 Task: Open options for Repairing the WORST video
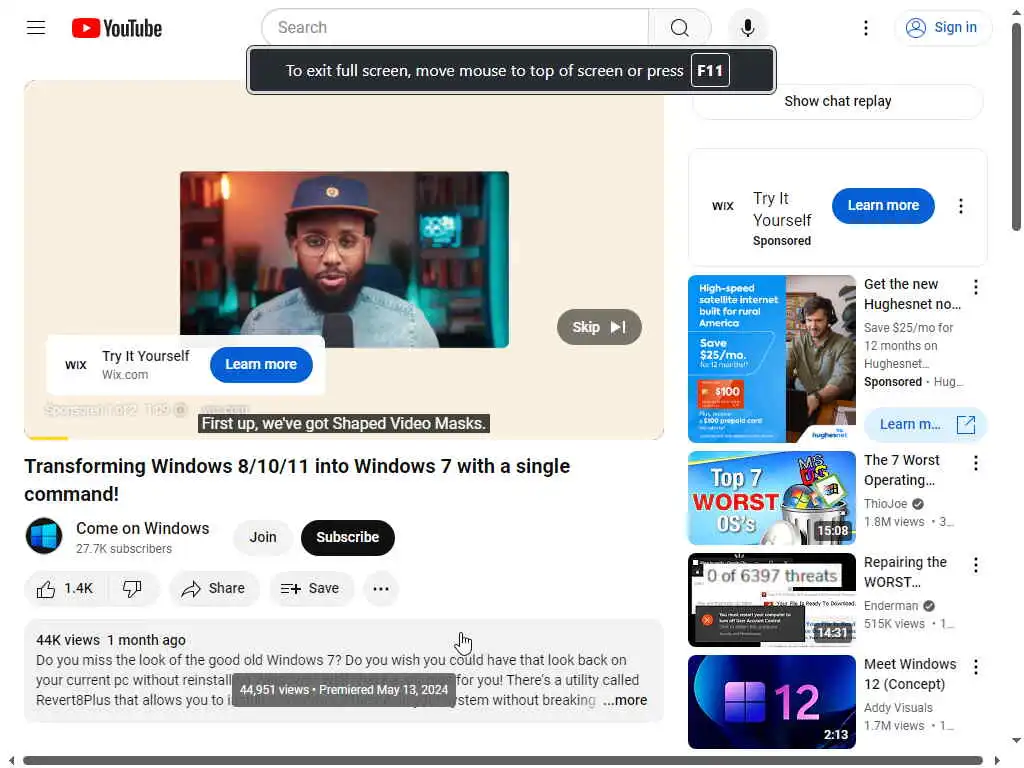[x=976, y=566]
